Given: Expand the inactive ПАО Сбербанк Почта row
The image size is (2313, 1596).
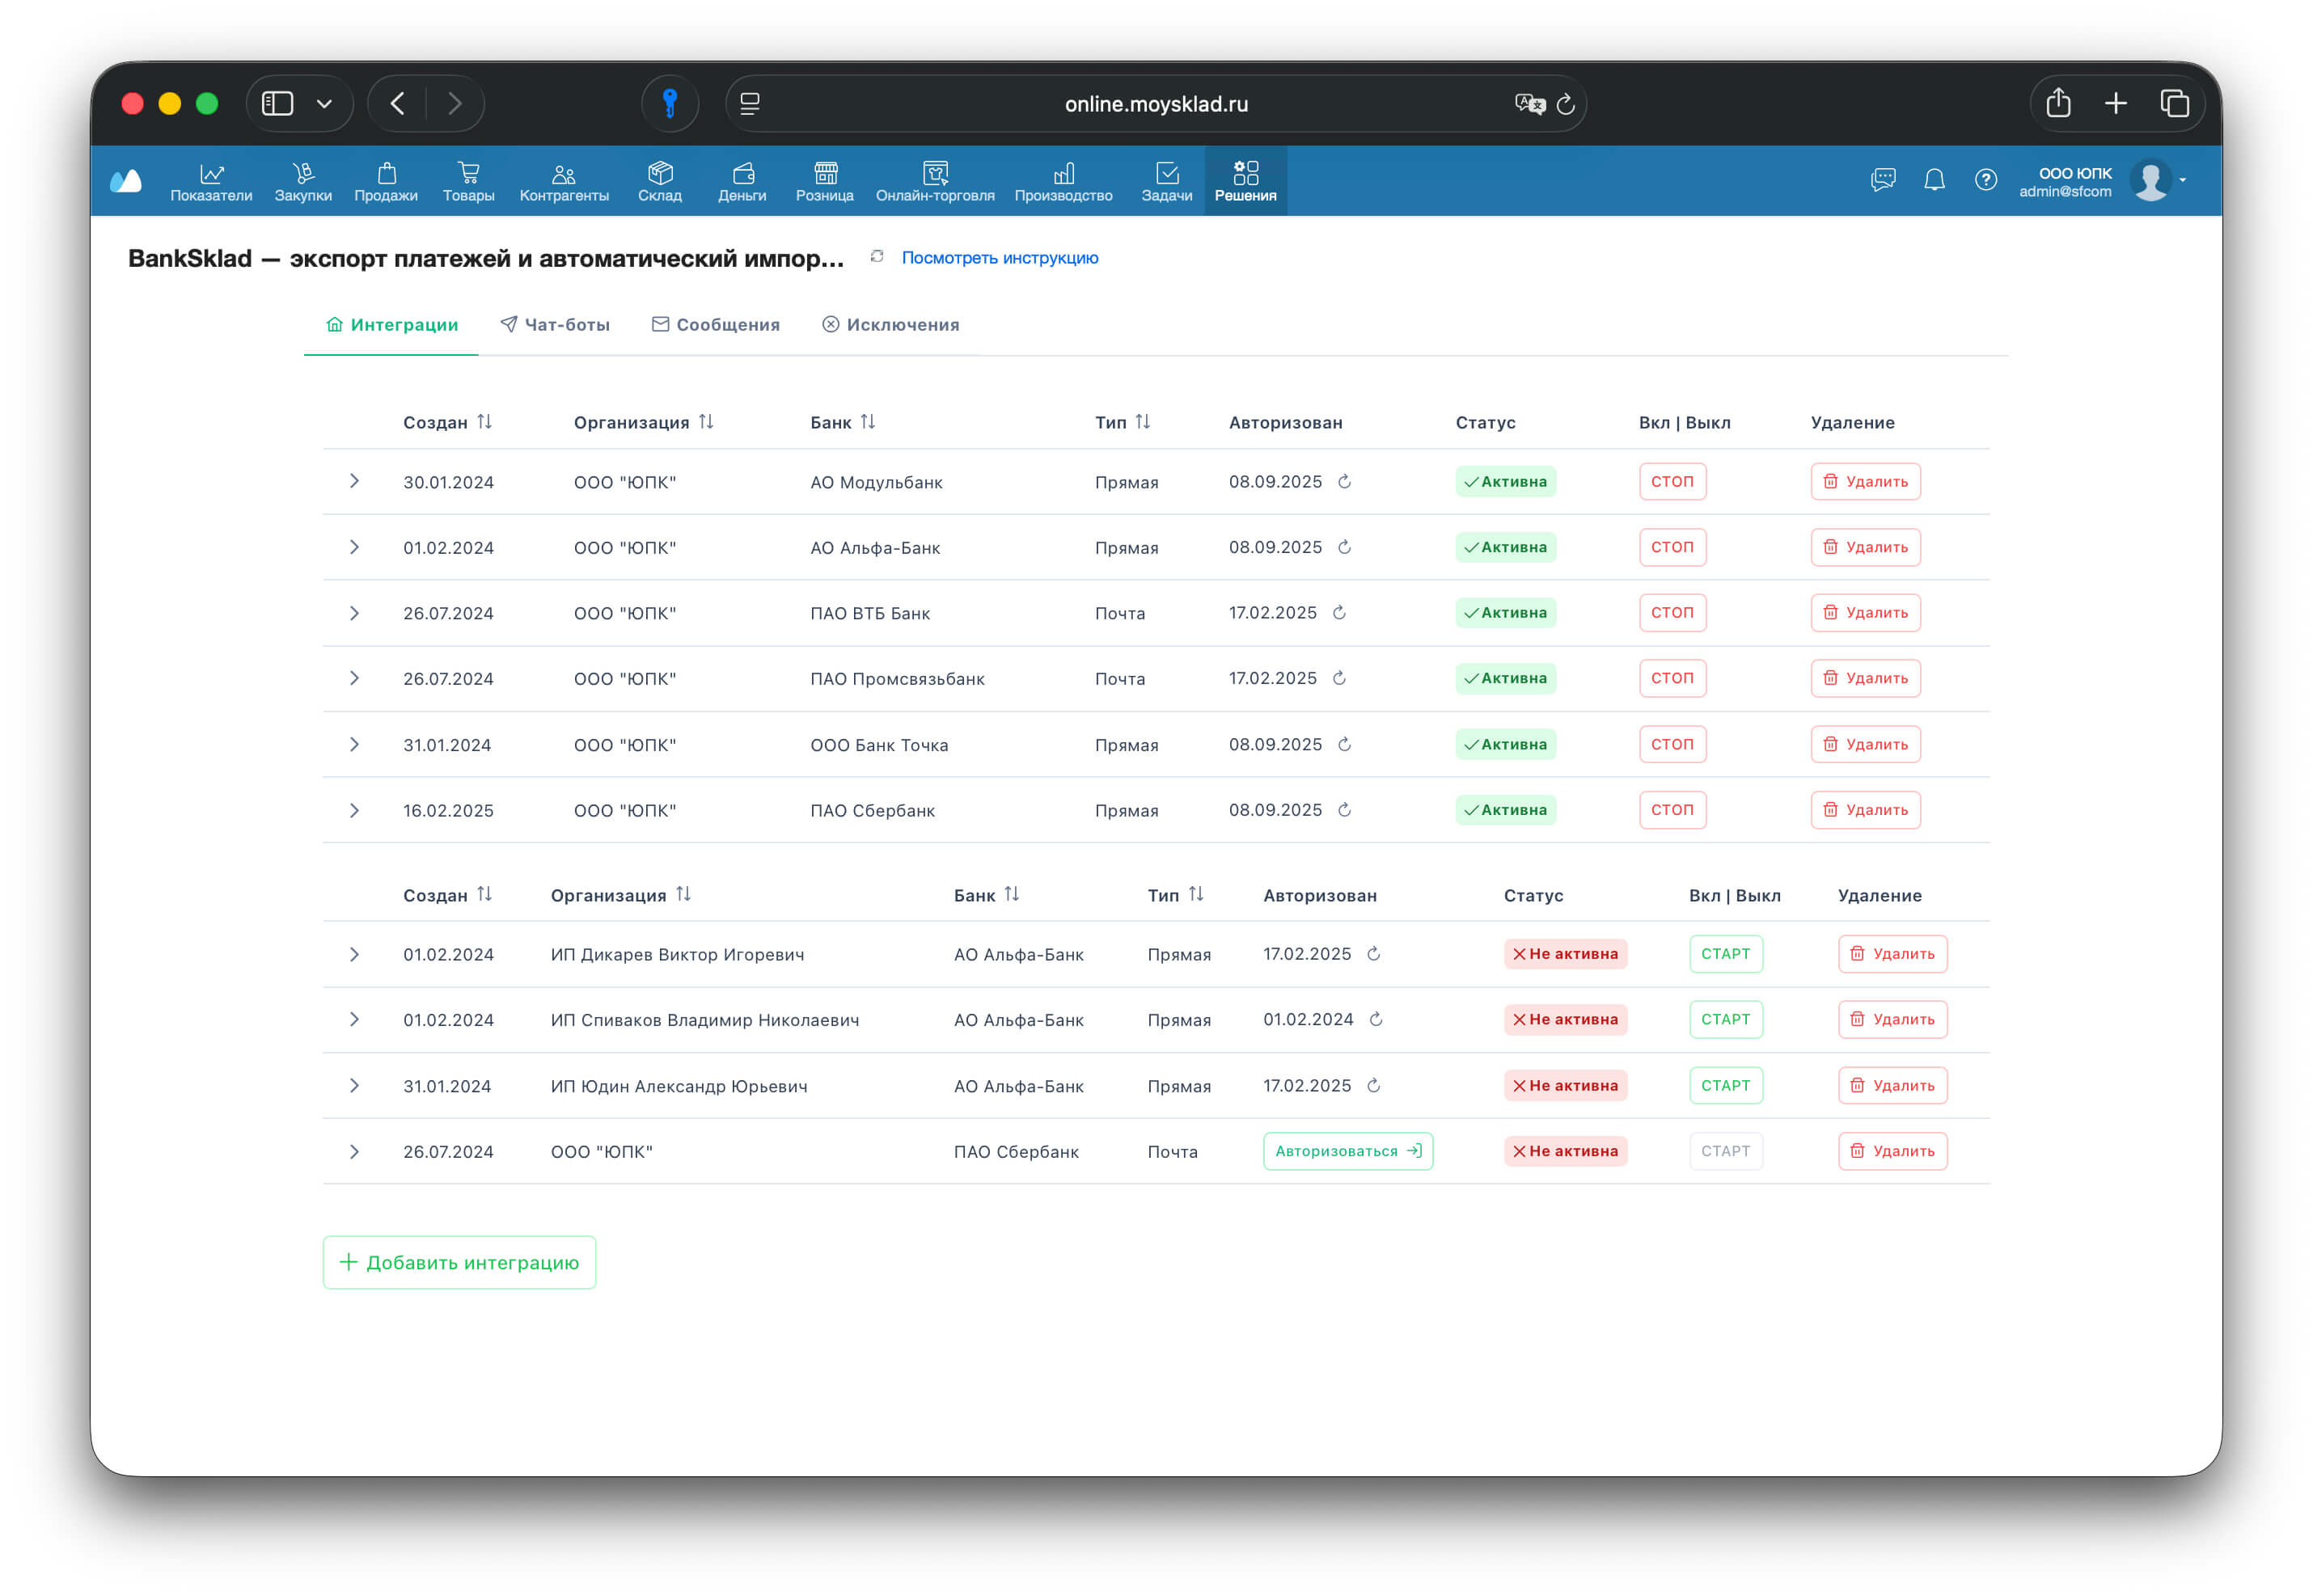Looking at the screenshot, I should [x=354, y=1152].
